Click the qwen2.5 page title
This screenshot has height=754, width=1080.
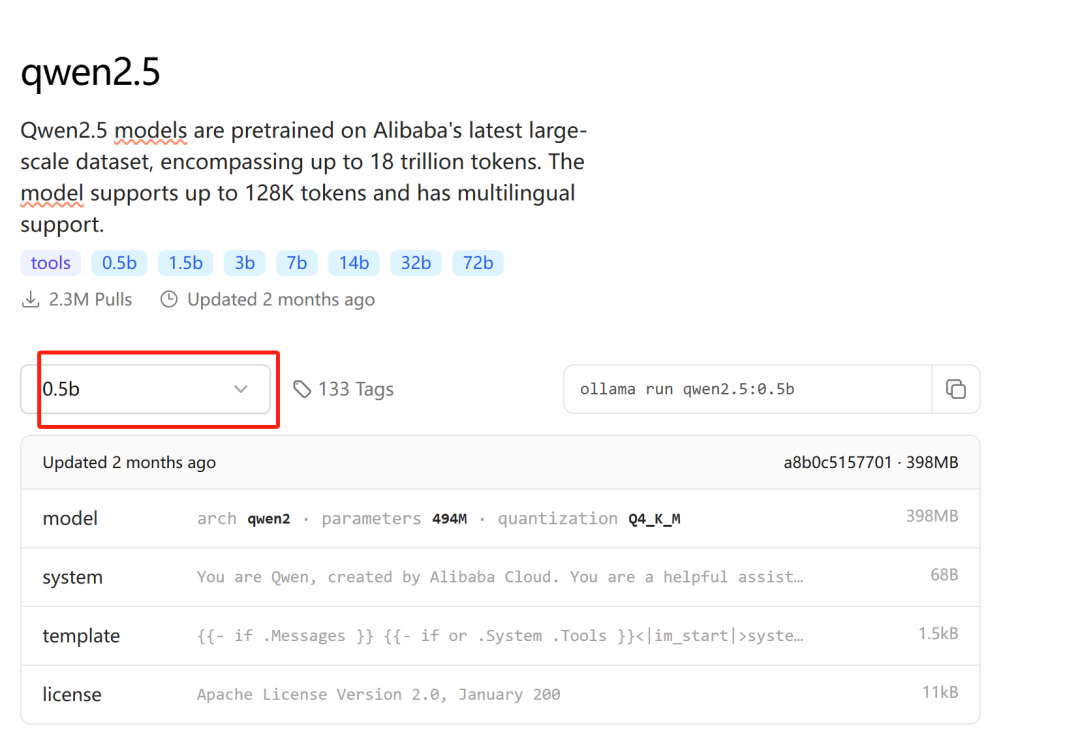click(90, 72)
